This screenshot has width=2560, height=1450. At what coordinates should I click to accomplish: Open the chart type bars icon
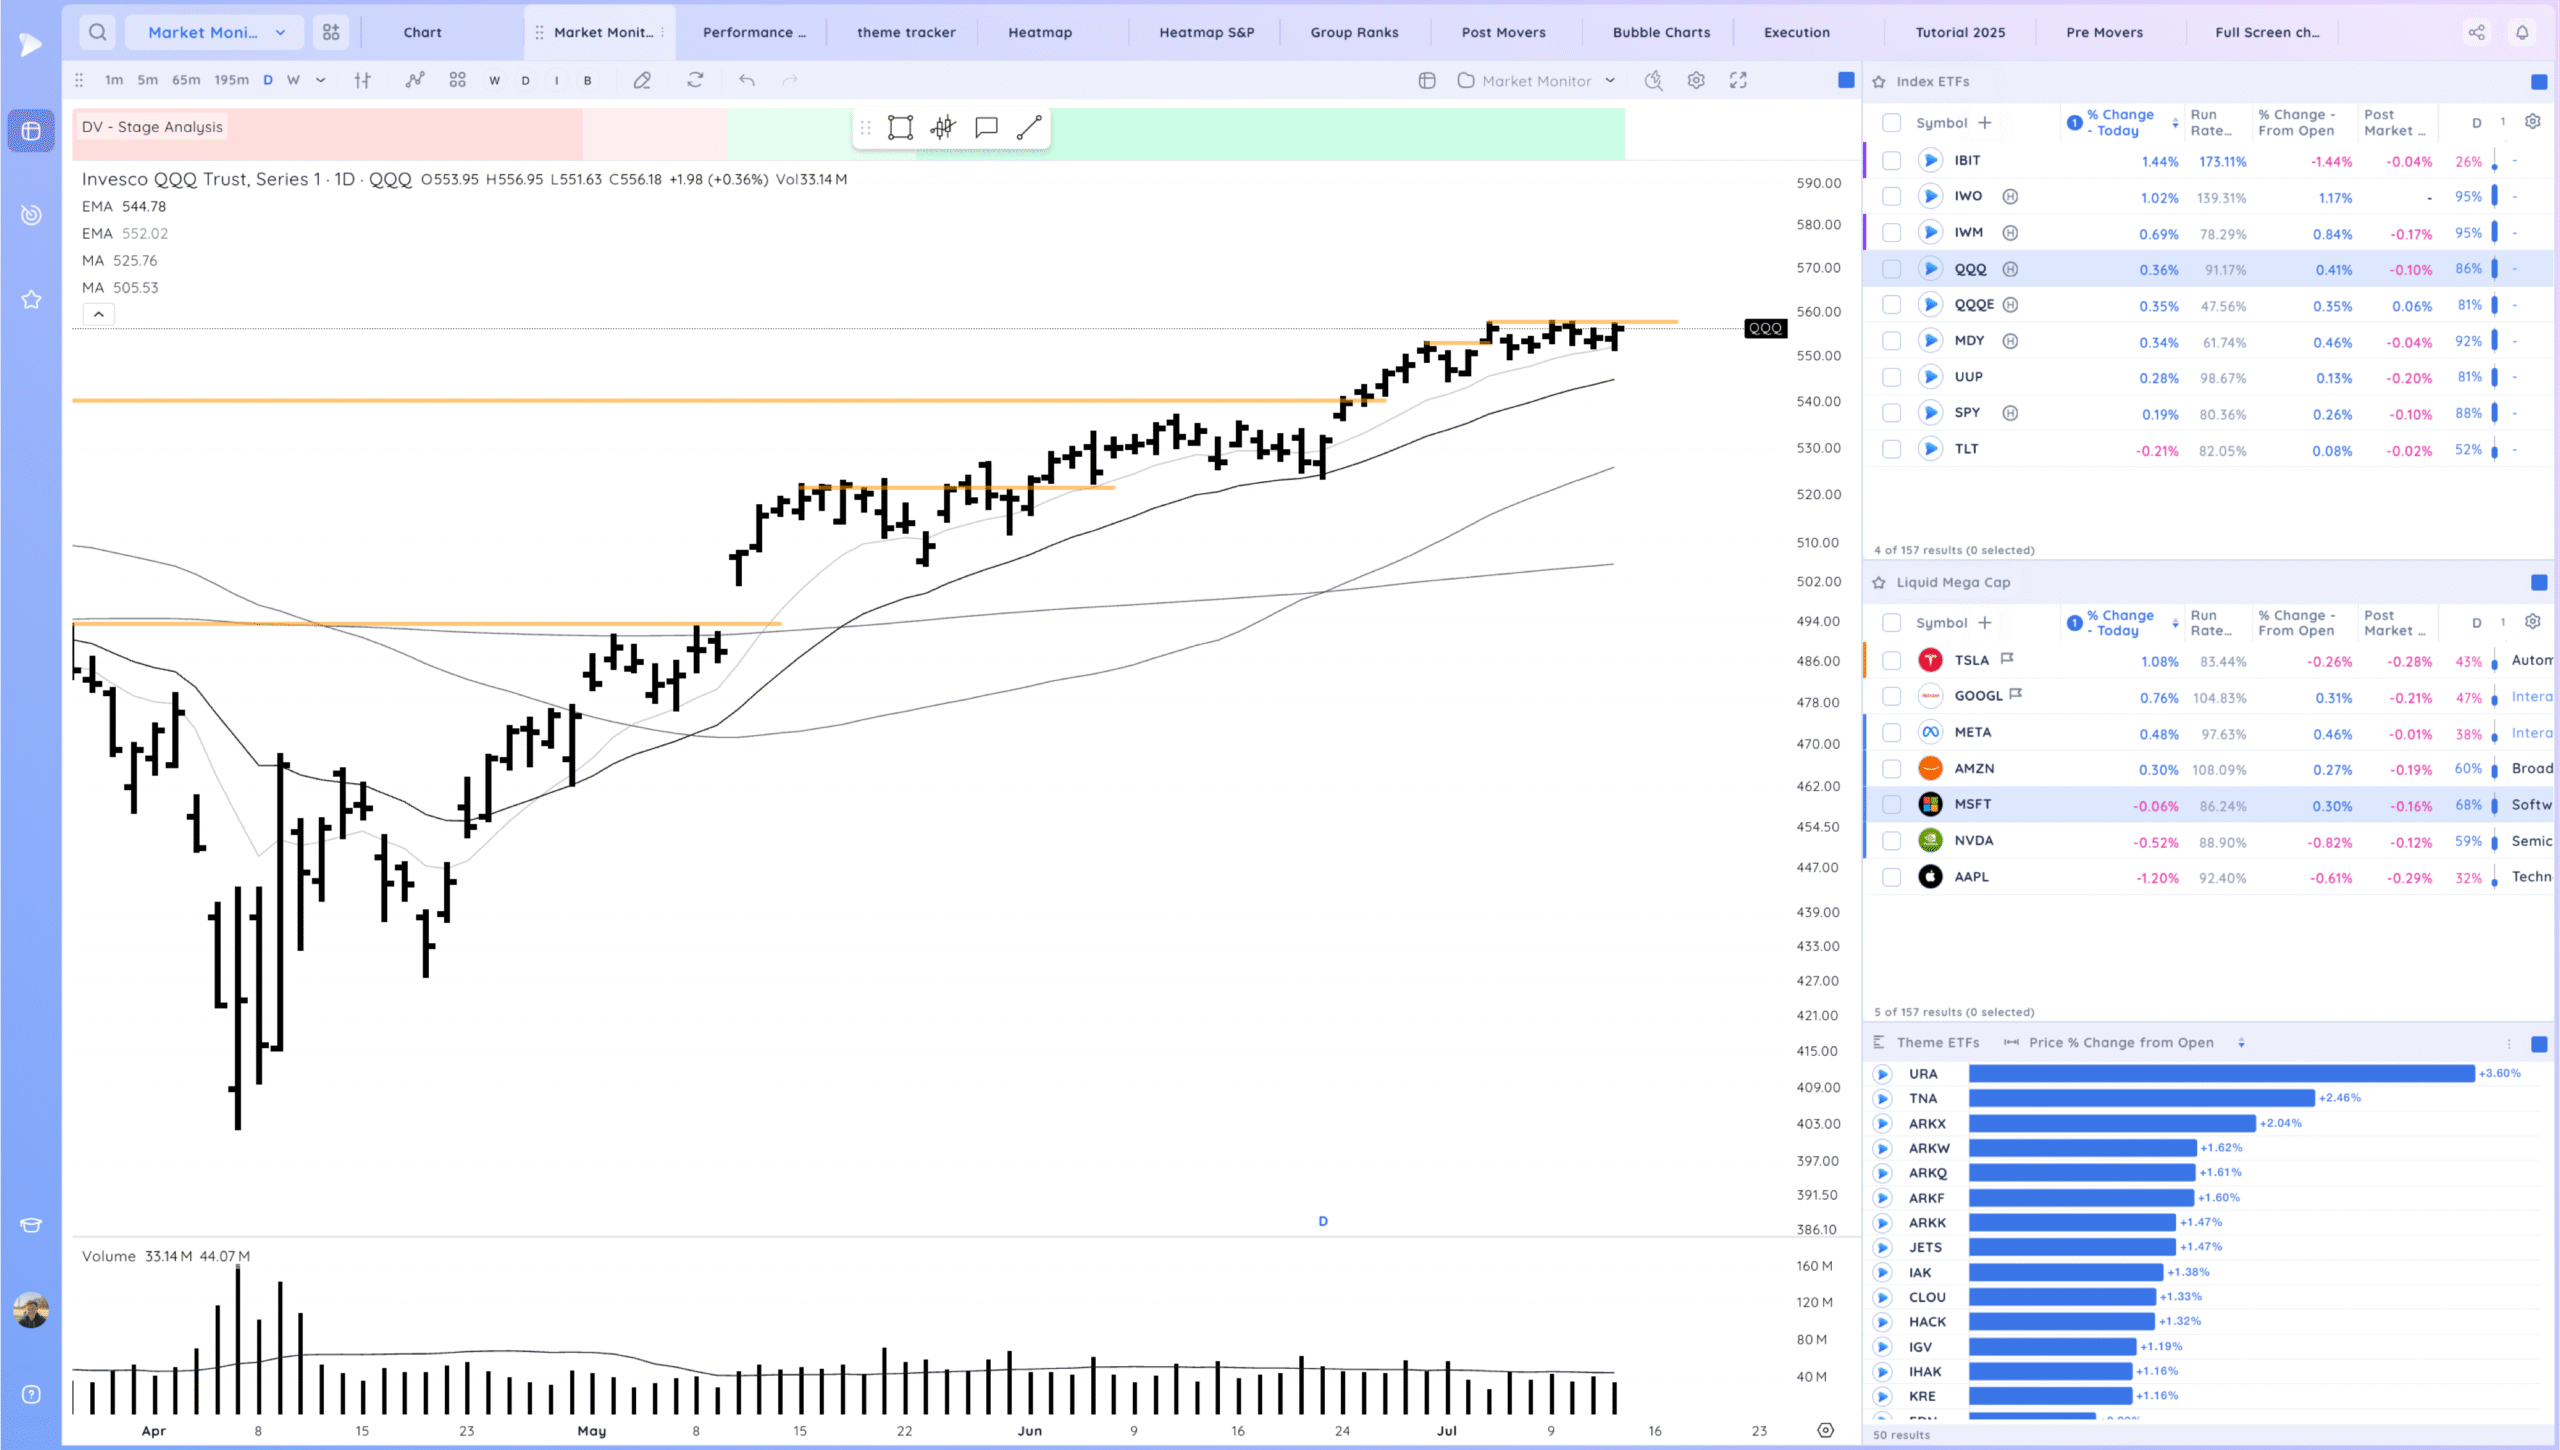tap(362, 80)
